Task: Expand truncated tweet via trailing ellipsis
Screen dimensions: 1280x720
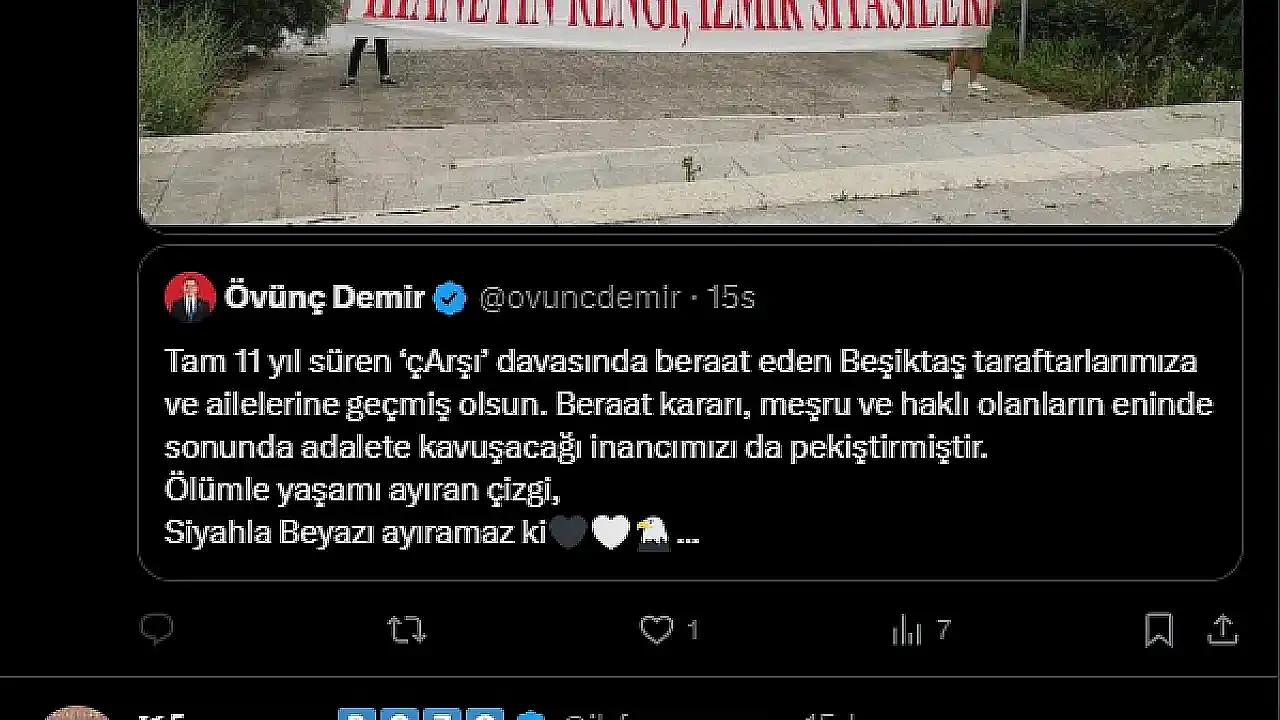Action: (688, 538)
